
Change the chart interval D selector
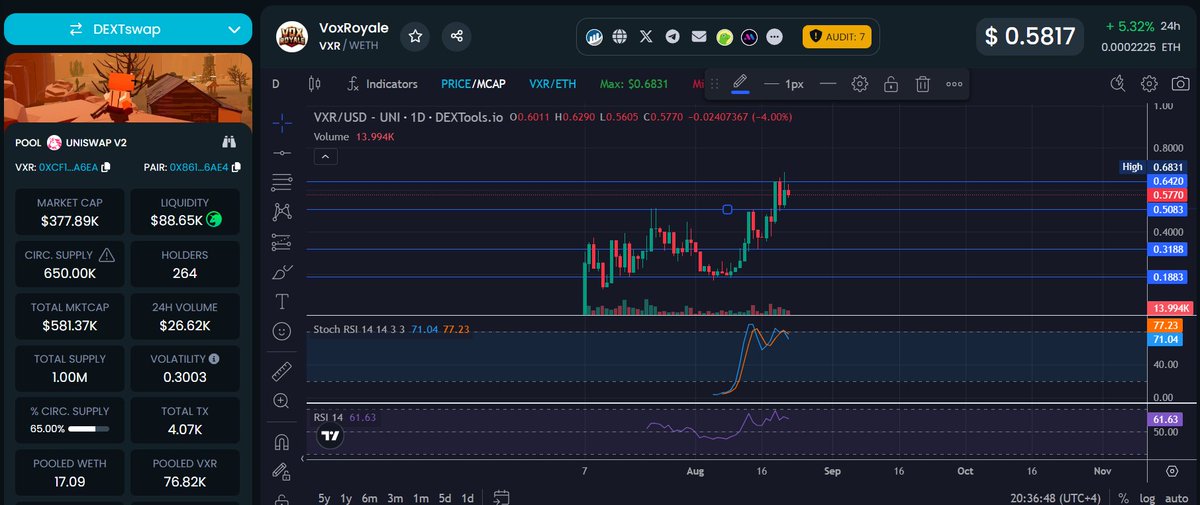coord(276,84)
